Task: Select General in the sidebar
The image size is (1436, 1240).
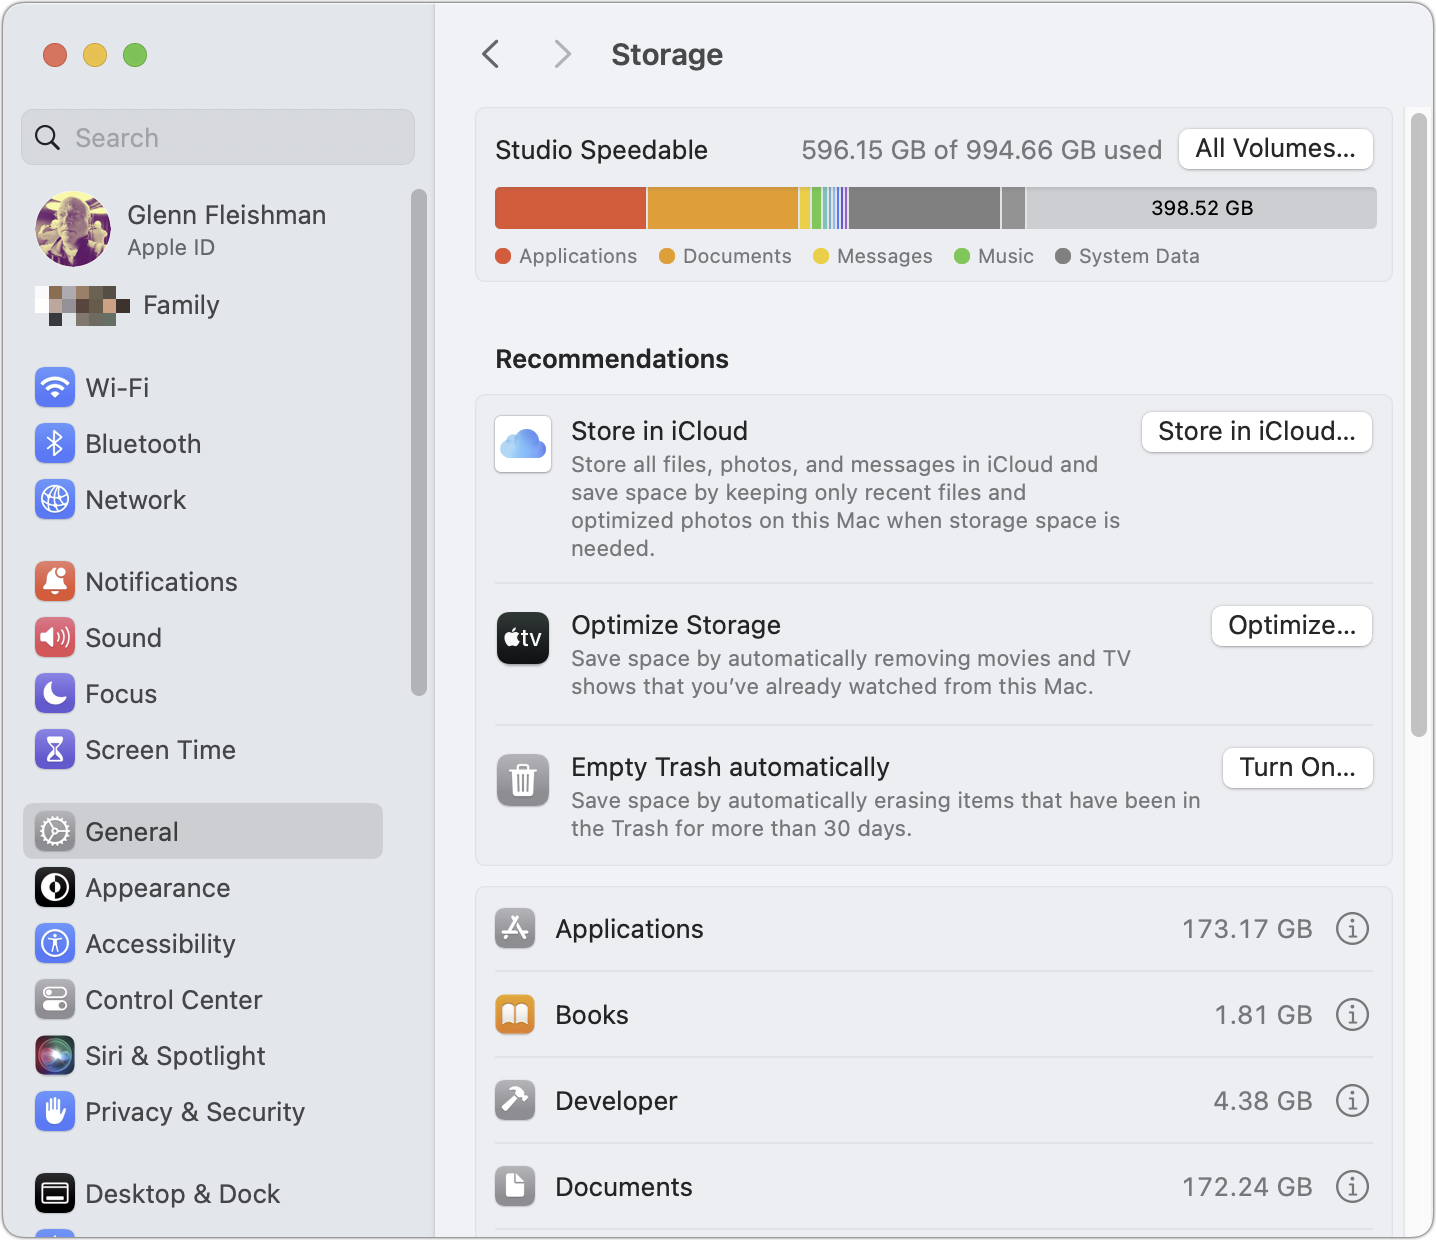Action: click(x=131, y=831)
